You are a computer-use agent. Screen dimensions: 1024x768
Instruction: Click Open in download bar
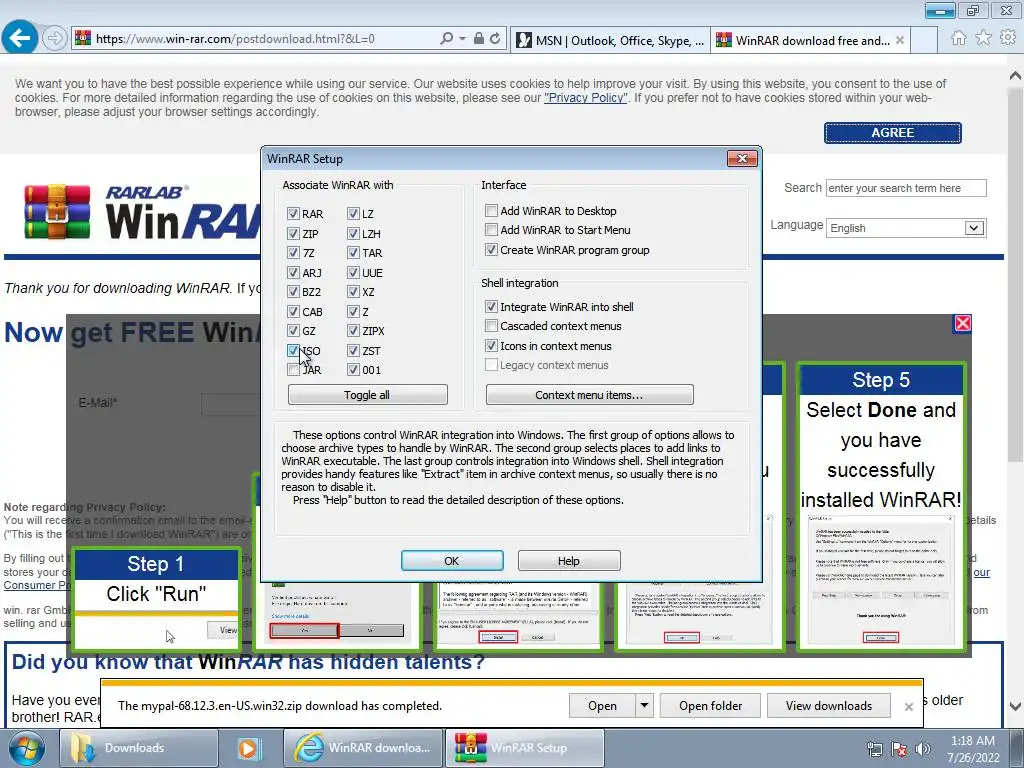[602, 705]
